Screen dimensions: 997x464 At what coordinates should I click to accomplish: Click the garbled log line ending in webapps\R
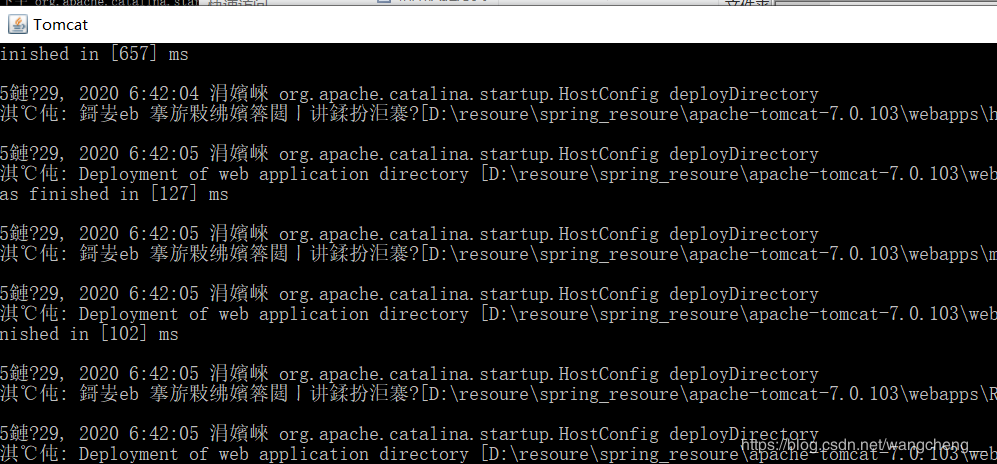click(x=498, y=394)
